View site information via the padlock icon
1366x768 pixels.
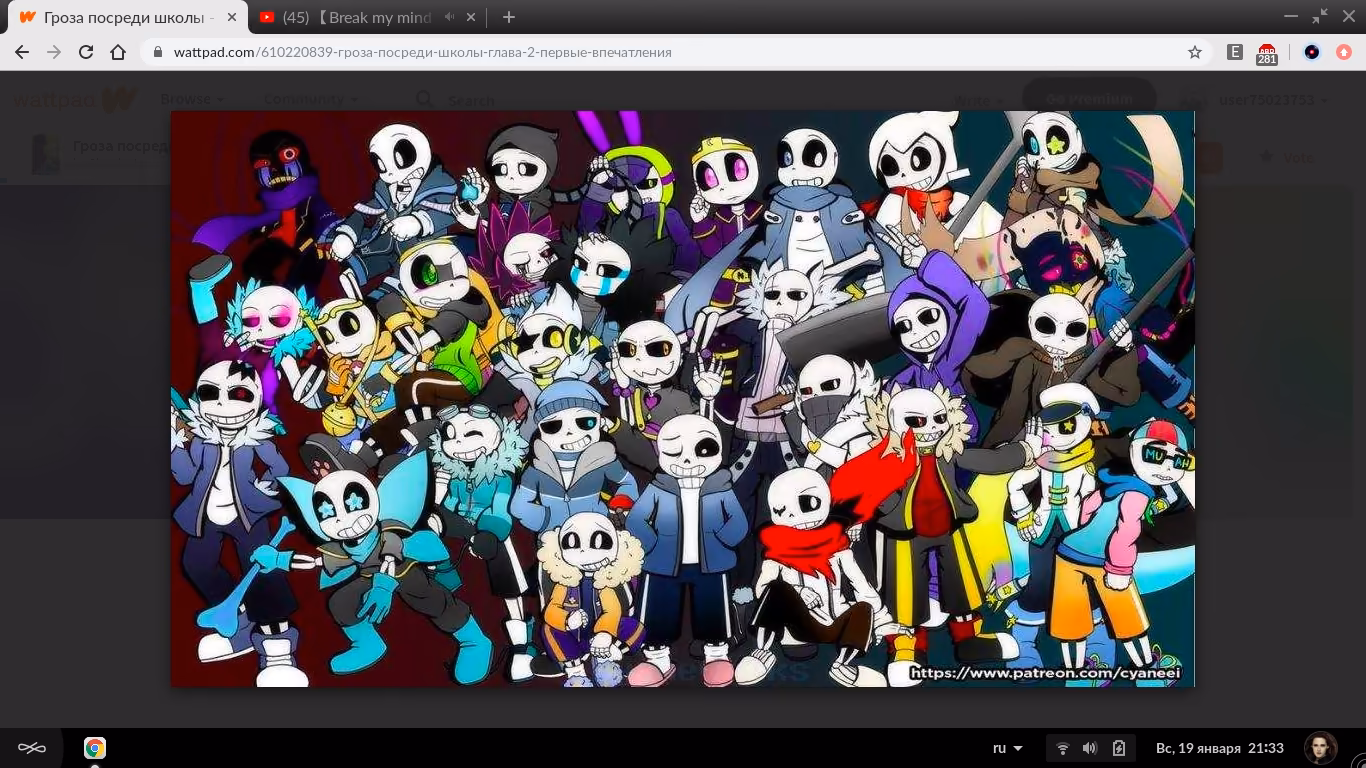(x=157, y=52)
